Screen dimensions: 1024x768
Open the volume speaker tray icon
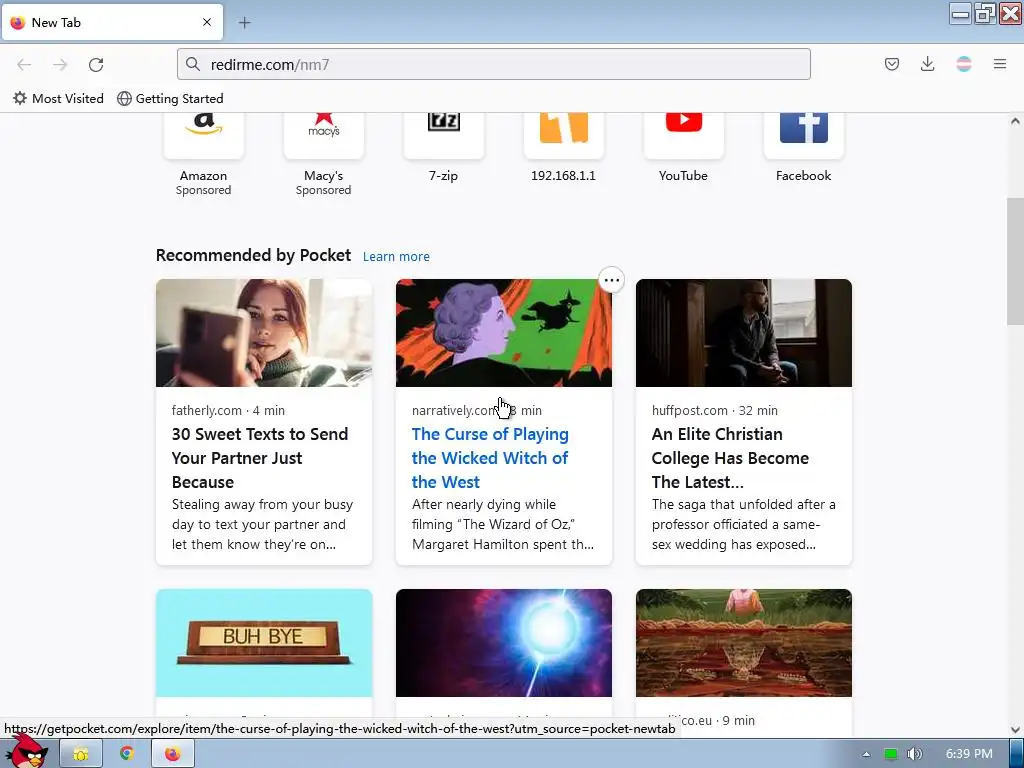pos(915,754)
